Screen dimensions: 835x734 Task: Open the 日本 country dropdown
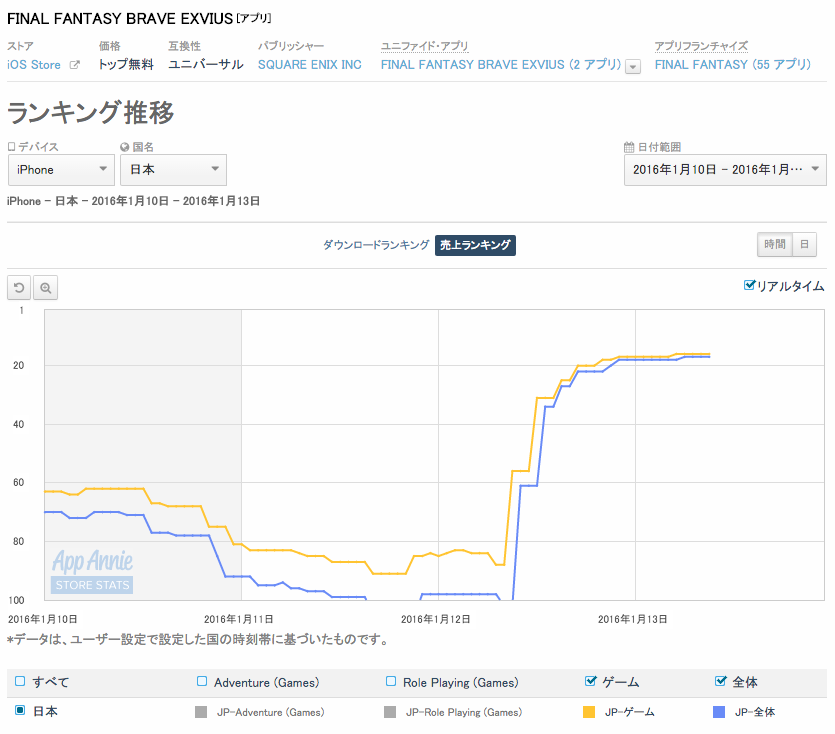pos(174,170)
